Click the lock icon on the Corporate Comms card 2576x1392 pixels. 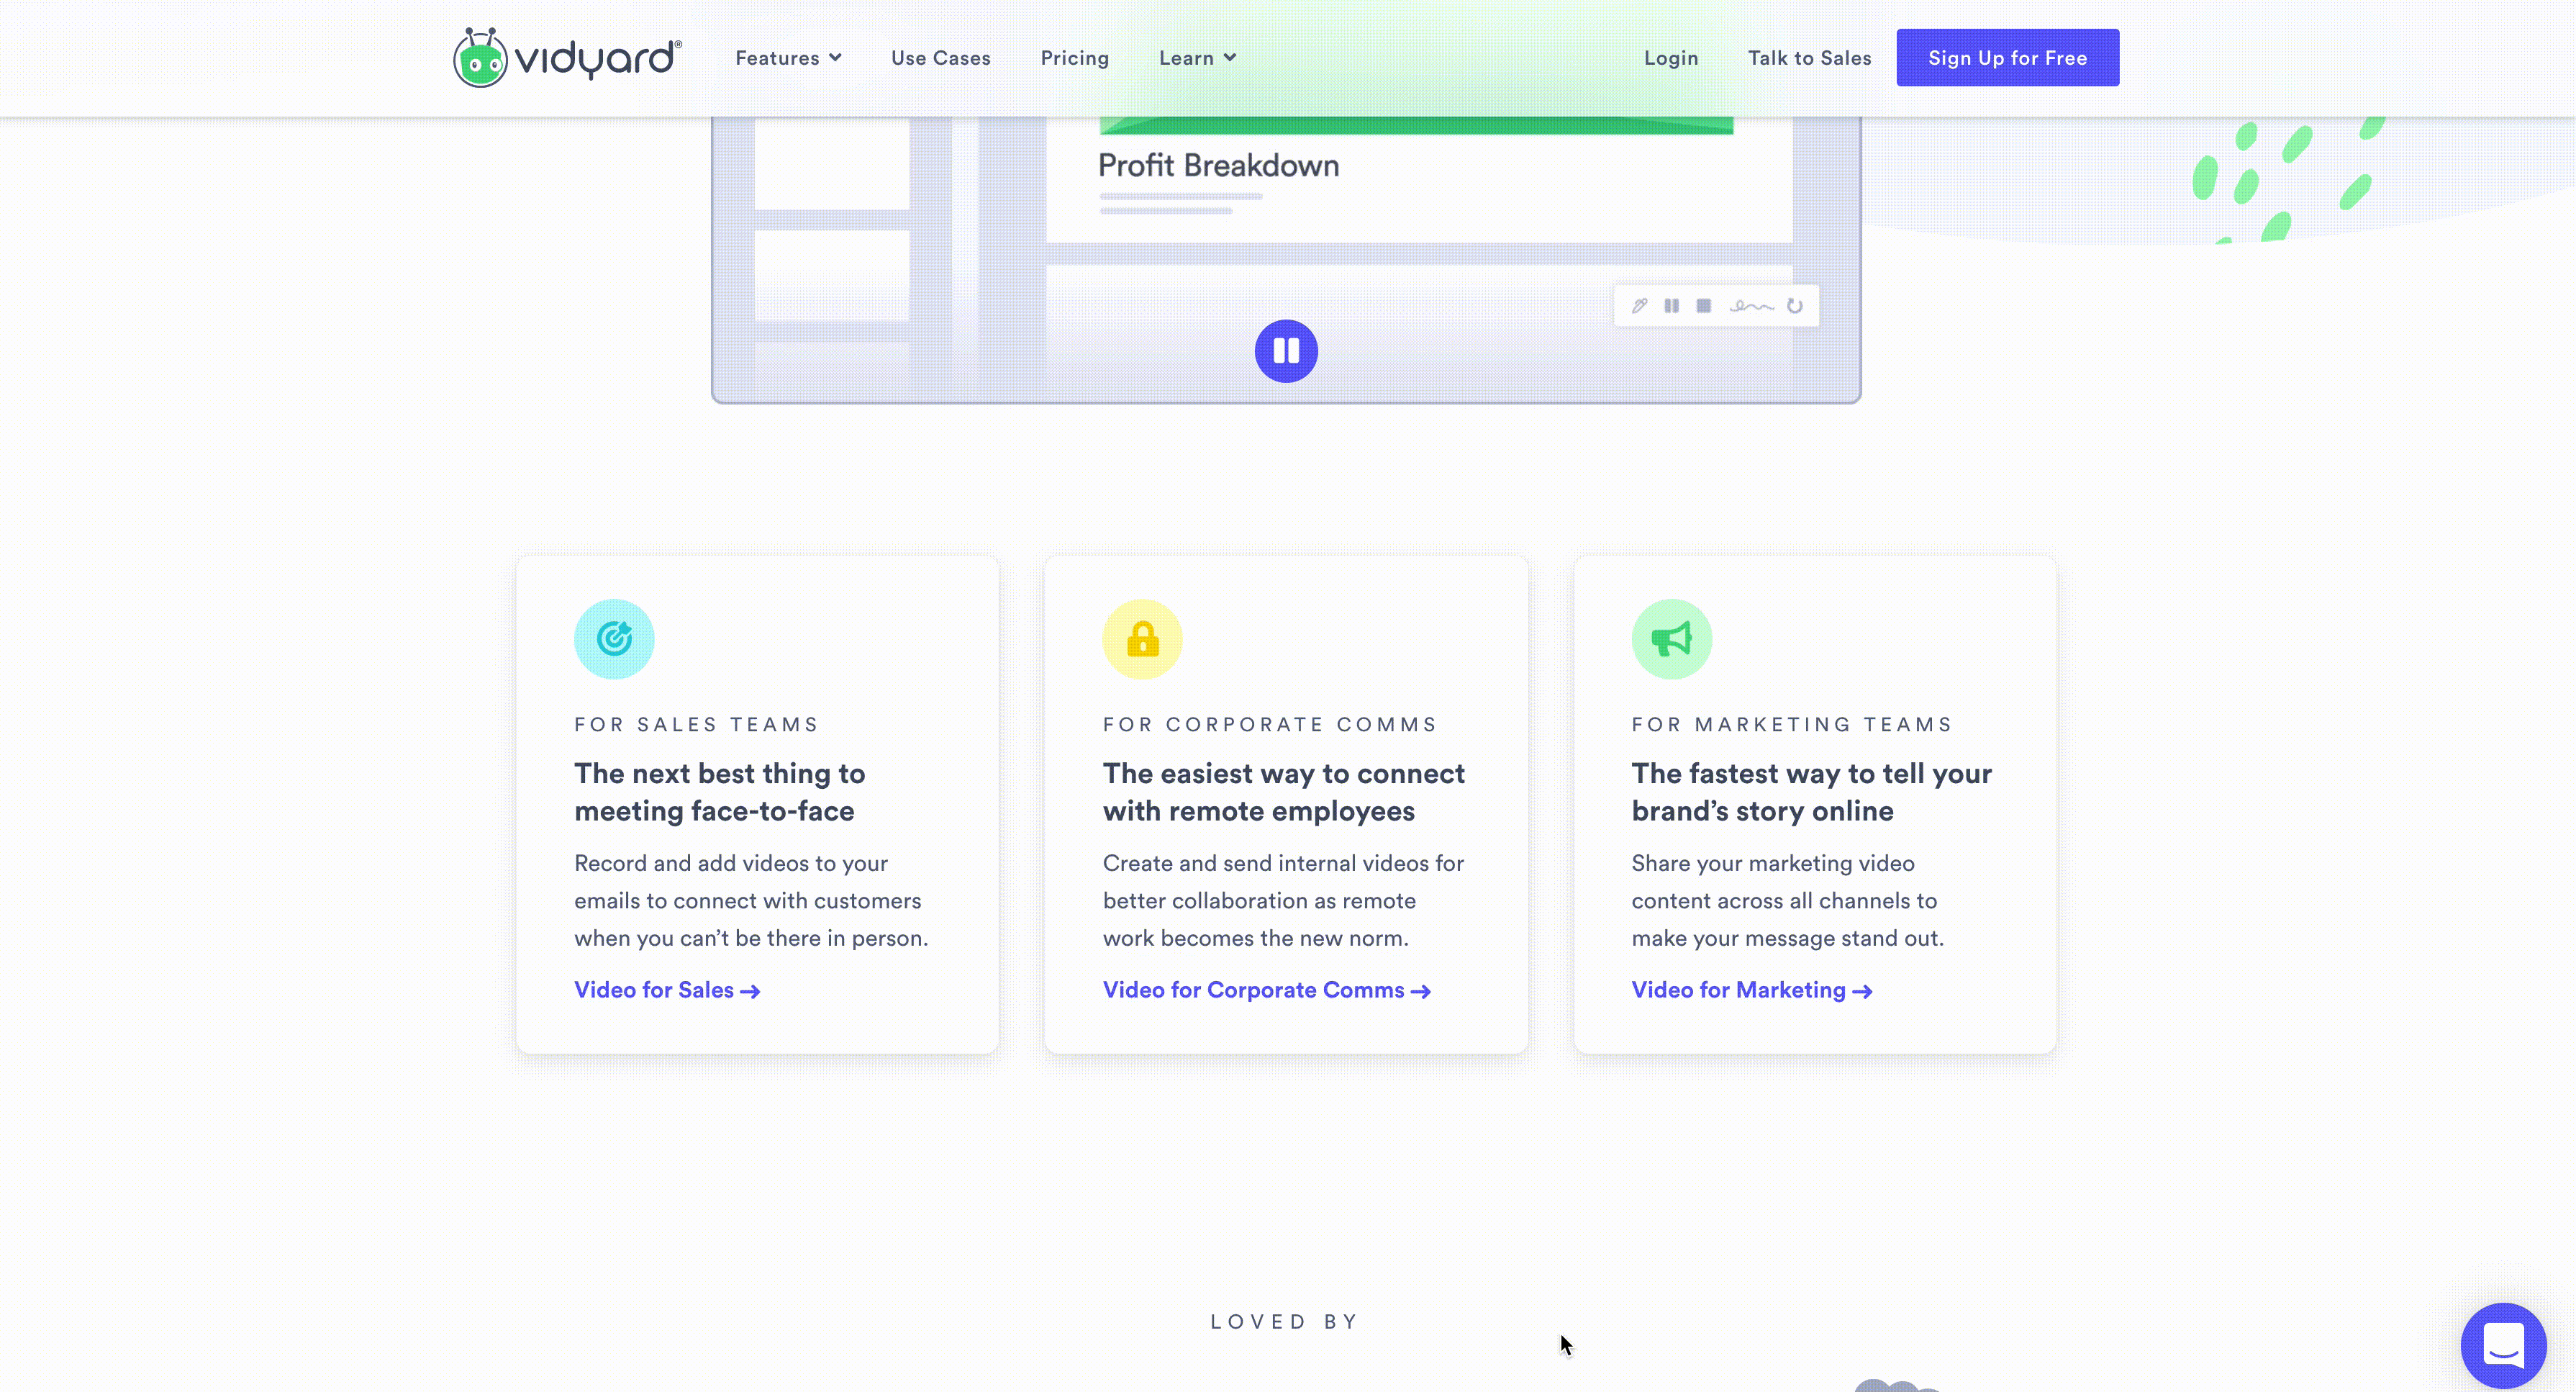(1142, 638)
